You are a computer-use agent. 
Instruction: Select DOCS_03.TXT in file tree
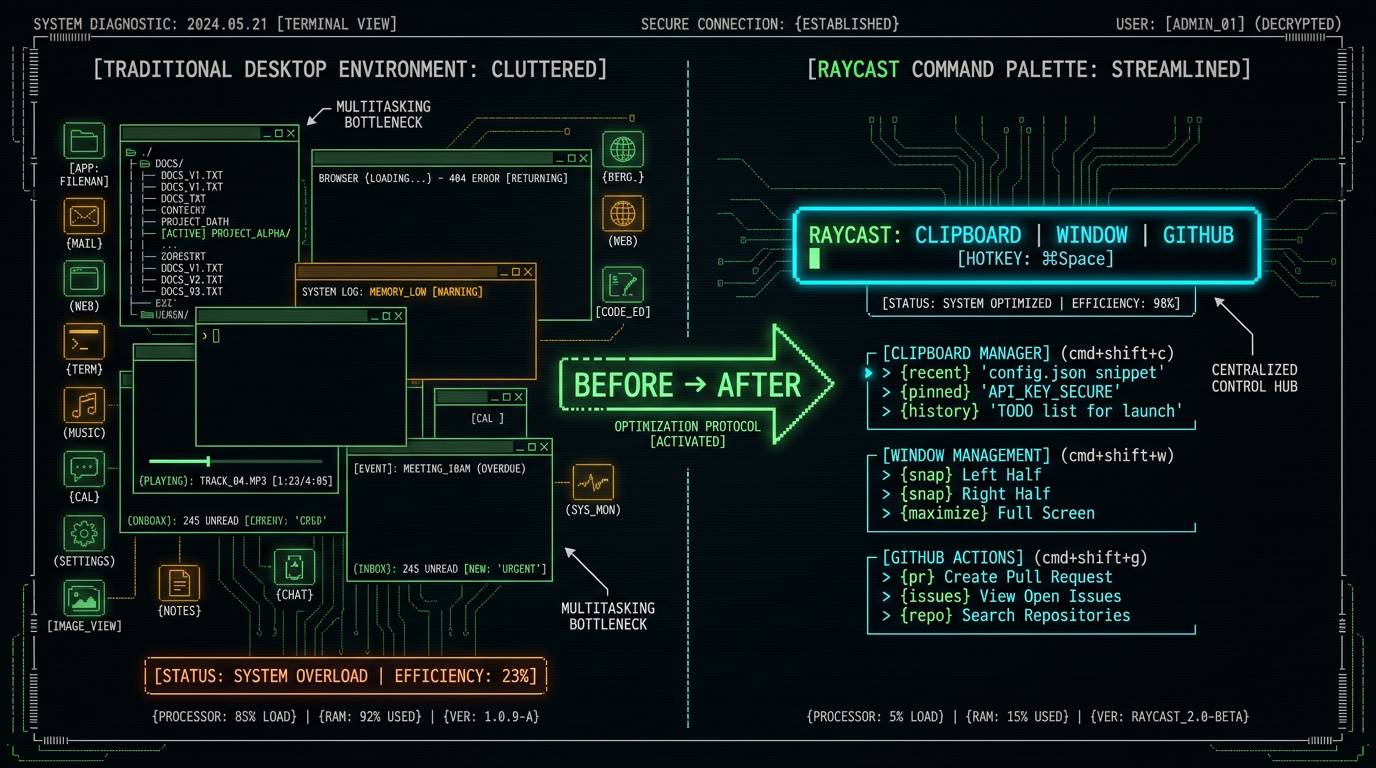pyautogui.click(x=191, y=291)
